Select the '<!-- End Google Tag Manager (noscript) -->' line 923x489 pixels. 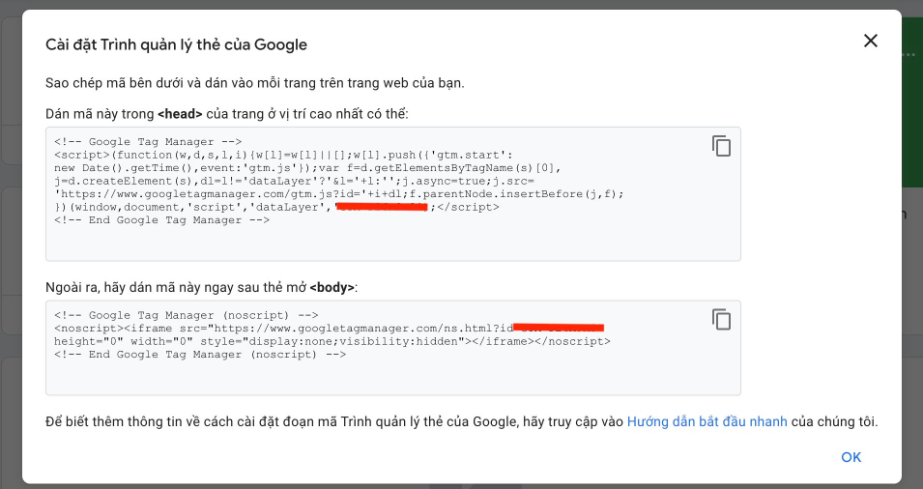tap(200, 354)
